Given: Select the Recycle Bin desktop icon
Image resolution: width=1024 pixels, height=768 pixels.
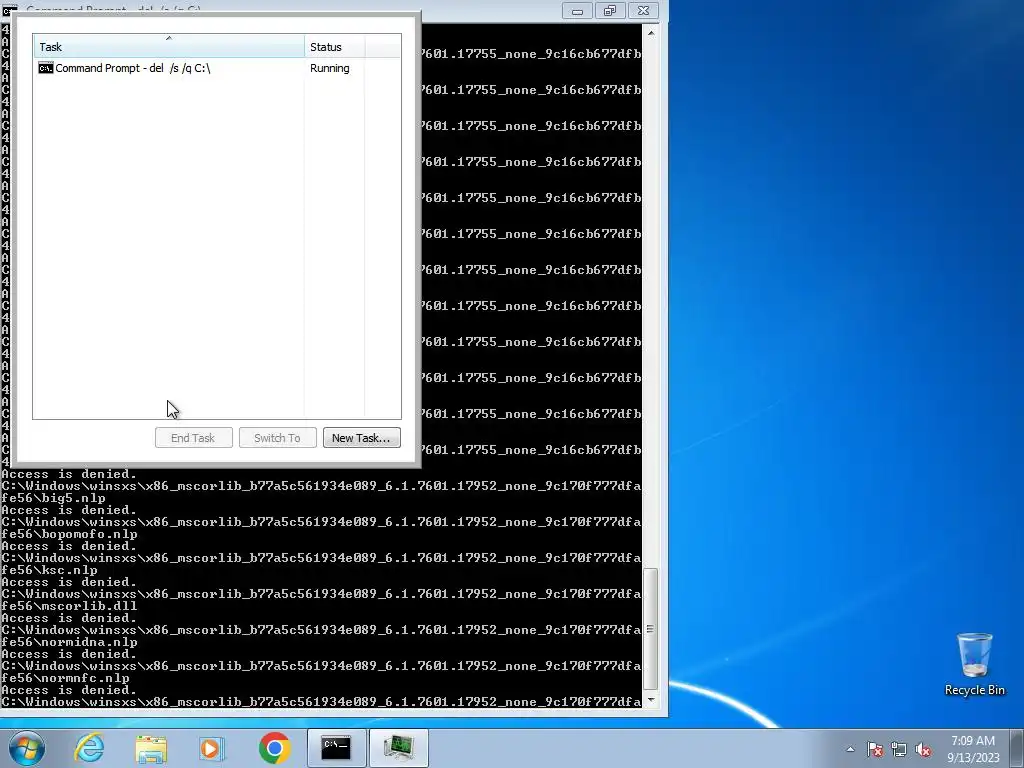Looking at the screenshot, I should (x=974, y=664).
